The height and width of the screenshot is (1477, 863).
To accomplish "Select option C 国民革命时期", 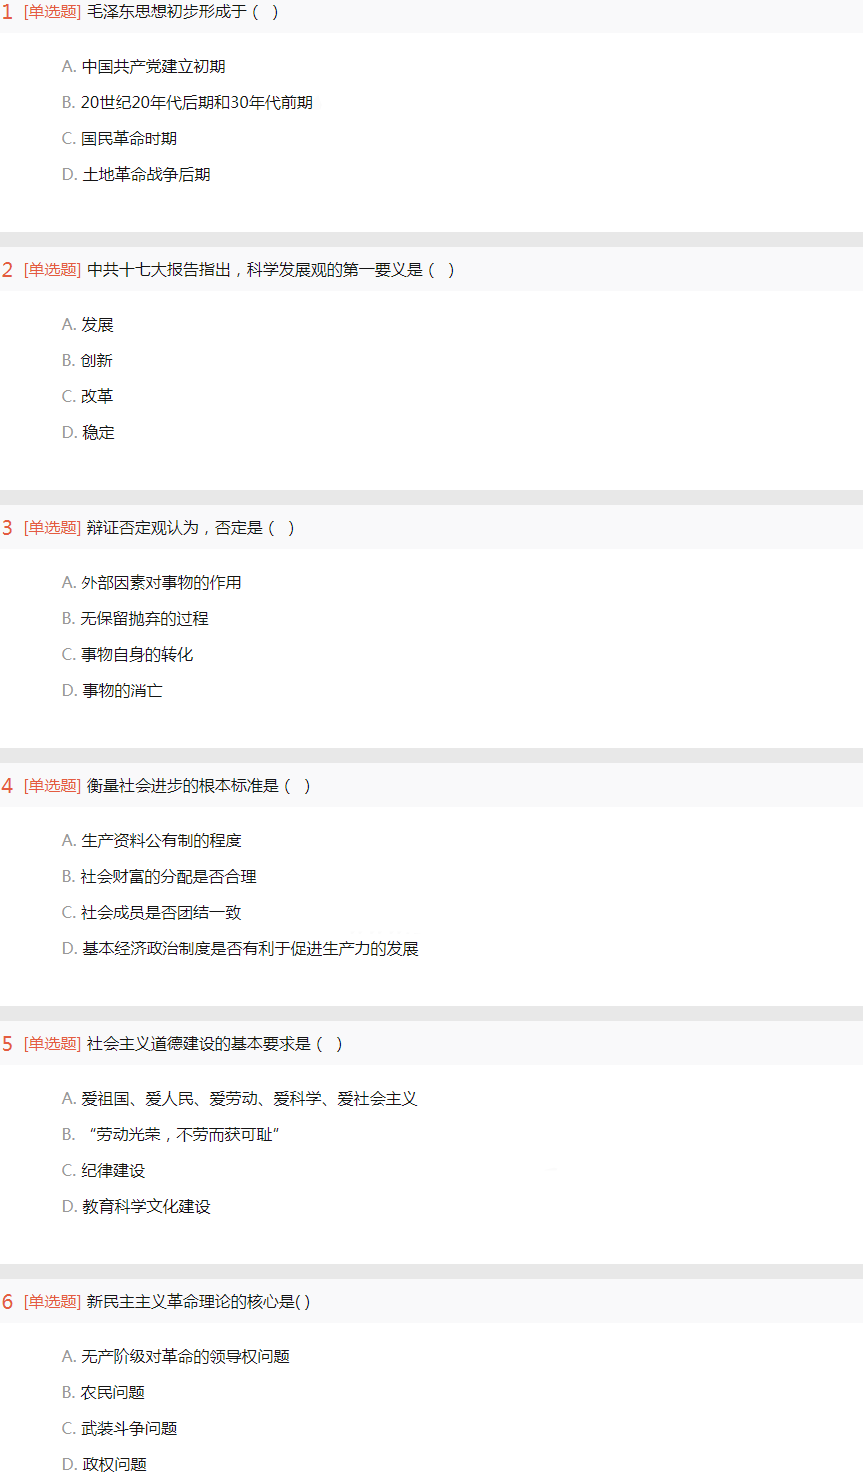I will point(120,139).
